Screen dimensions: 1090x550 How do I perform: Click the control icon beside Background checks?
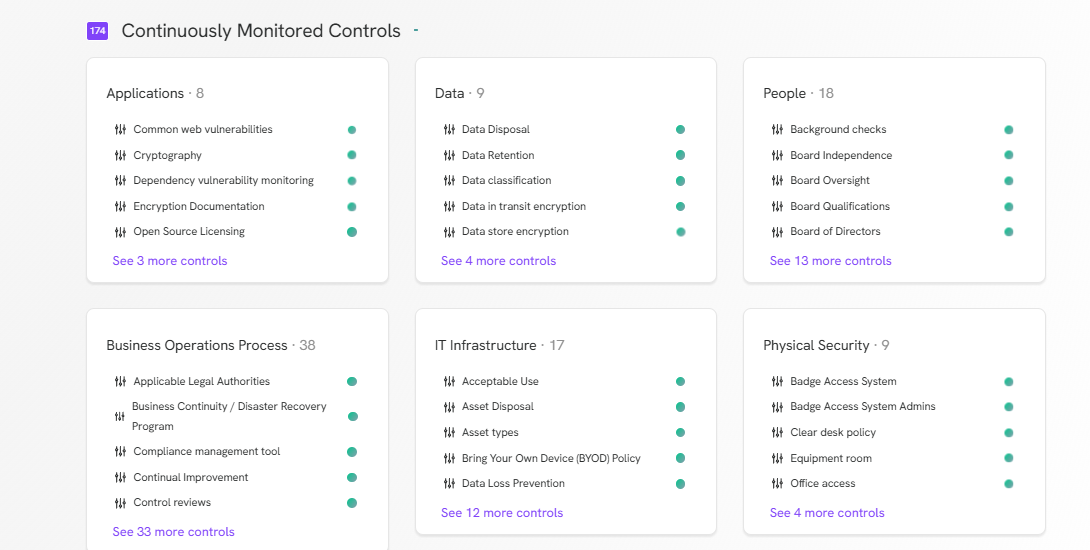pyautogui.click(x=777, y=129)
